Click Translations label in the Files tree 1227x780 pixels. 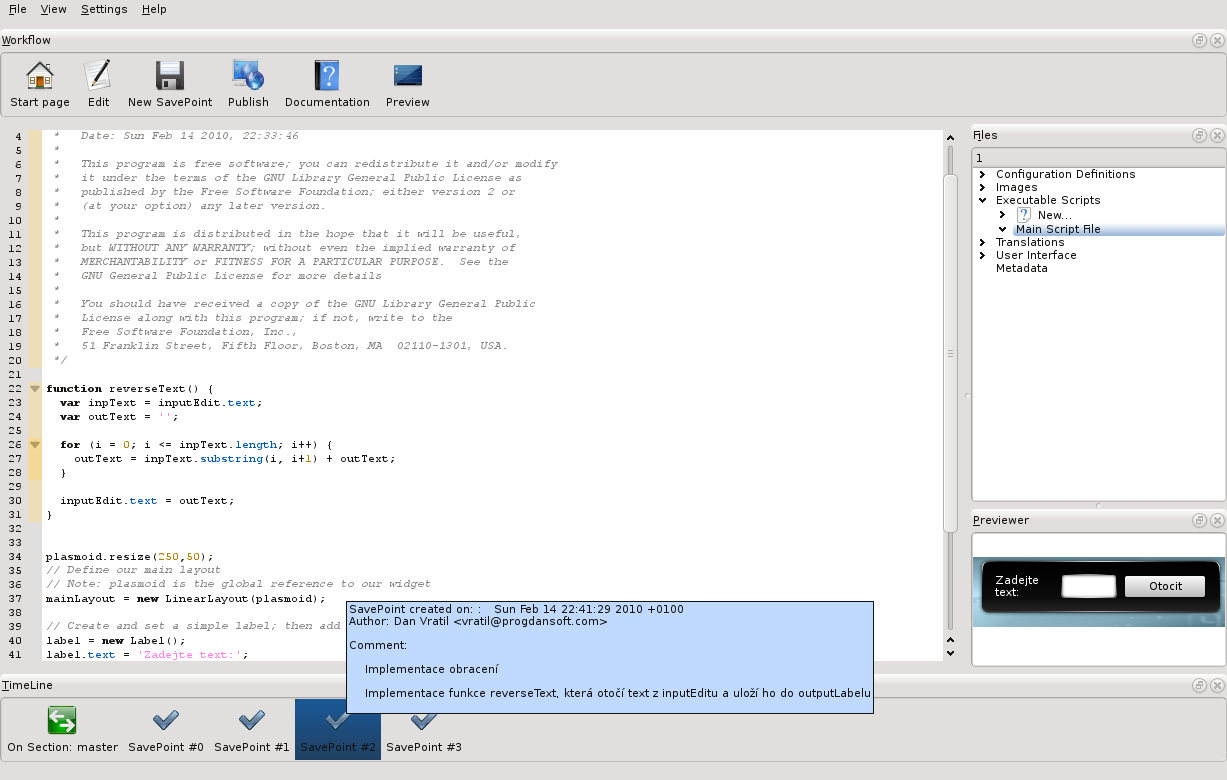(1030, 242)
